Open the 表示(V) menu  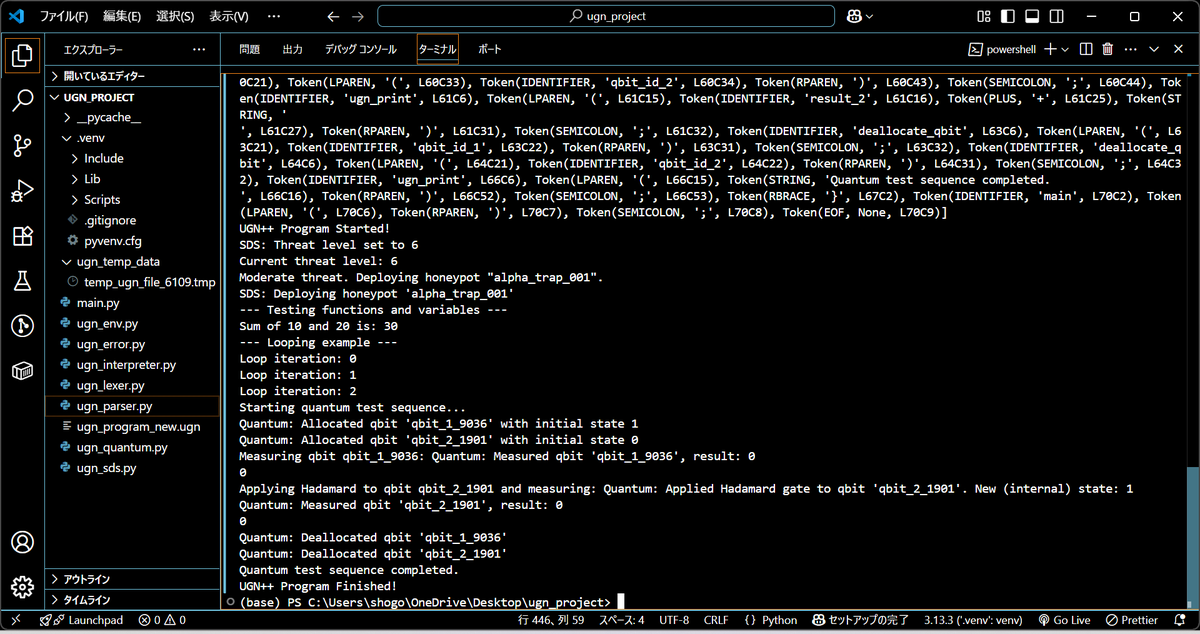click(x=229, y=16)
